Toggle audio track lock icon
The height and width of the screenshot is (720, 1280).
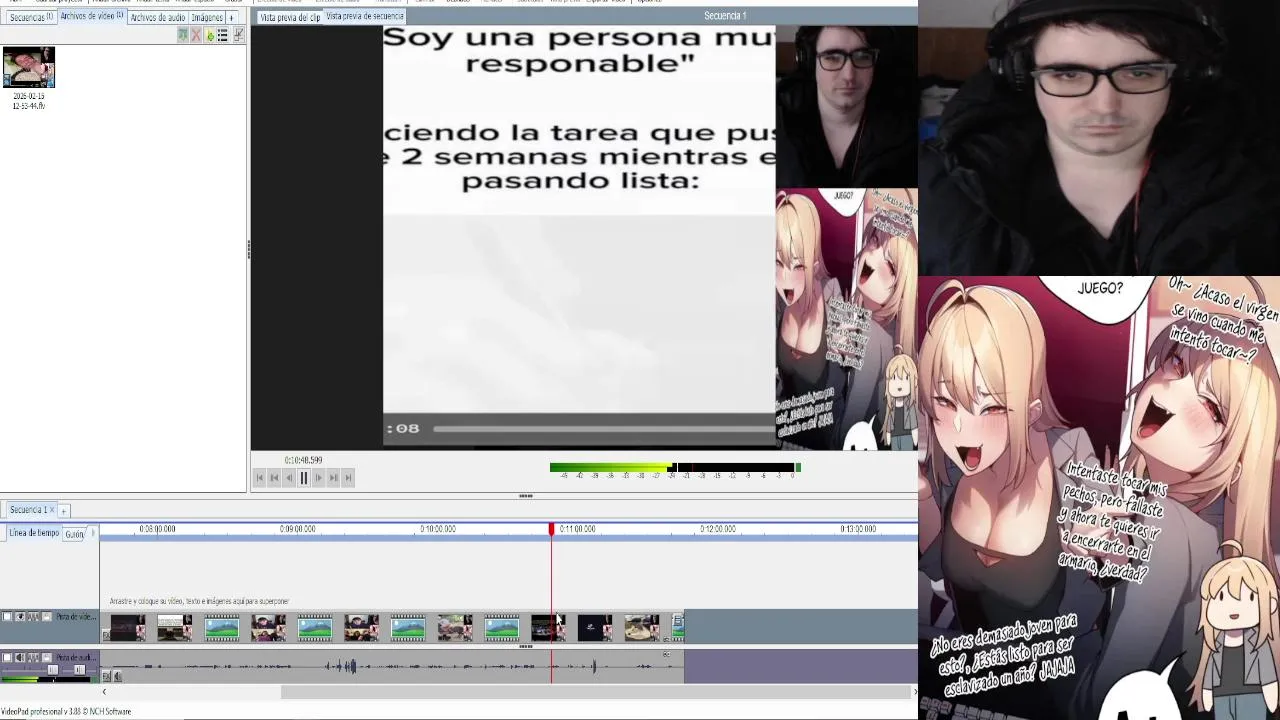pyautogui.click(x=46, y=657)
